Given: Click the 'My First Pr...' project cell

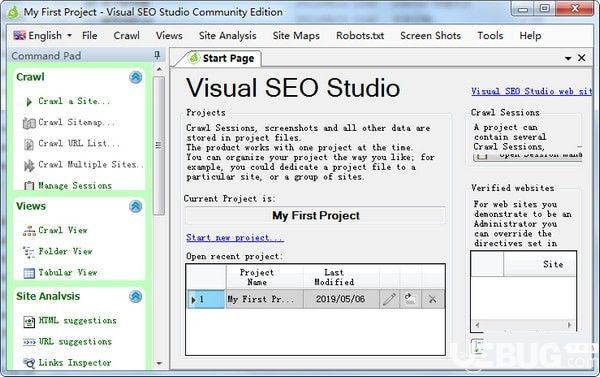Looking at the screenshot, I should click(264, 299).
